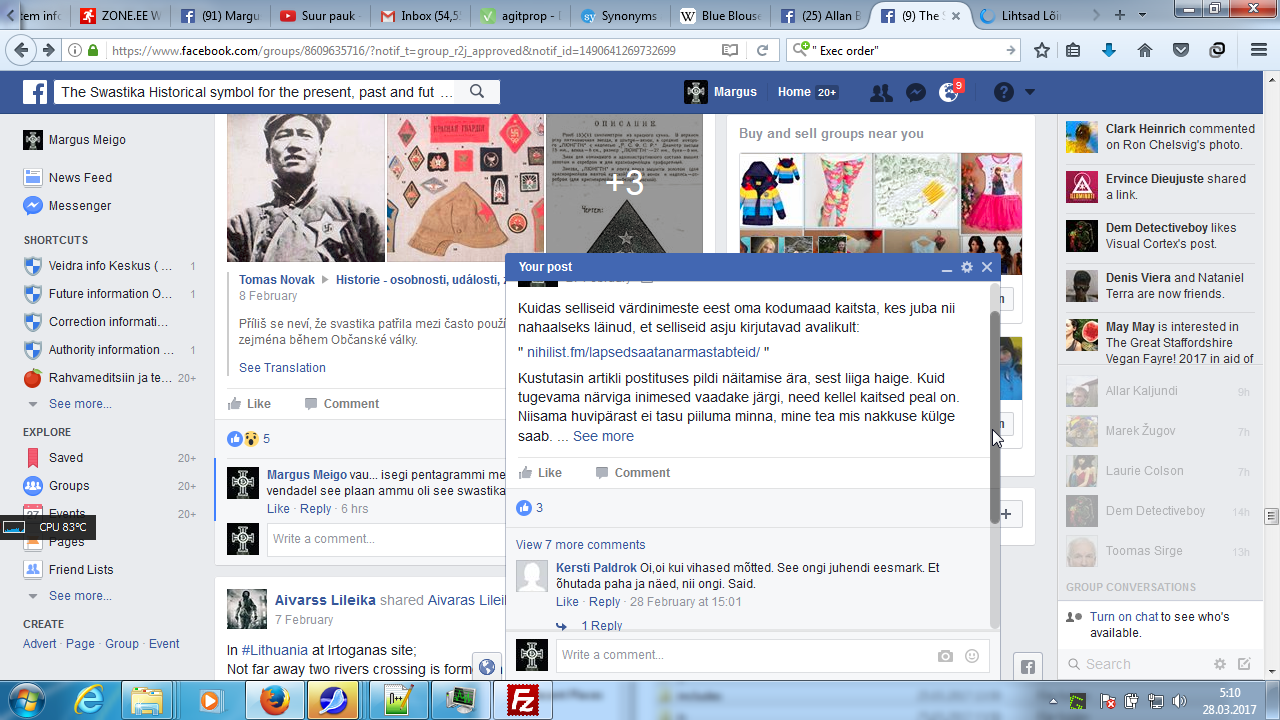Open chat with Toomas Sirge
The image size is (1280, 720).
(x=1157, y=551)
